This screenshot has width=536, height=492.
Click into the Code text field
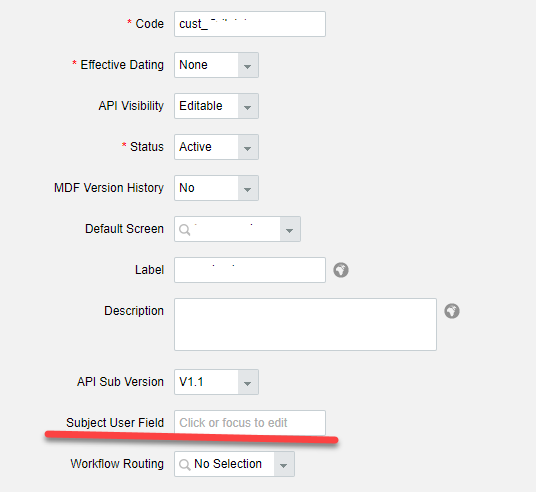[x=250, y=24]
